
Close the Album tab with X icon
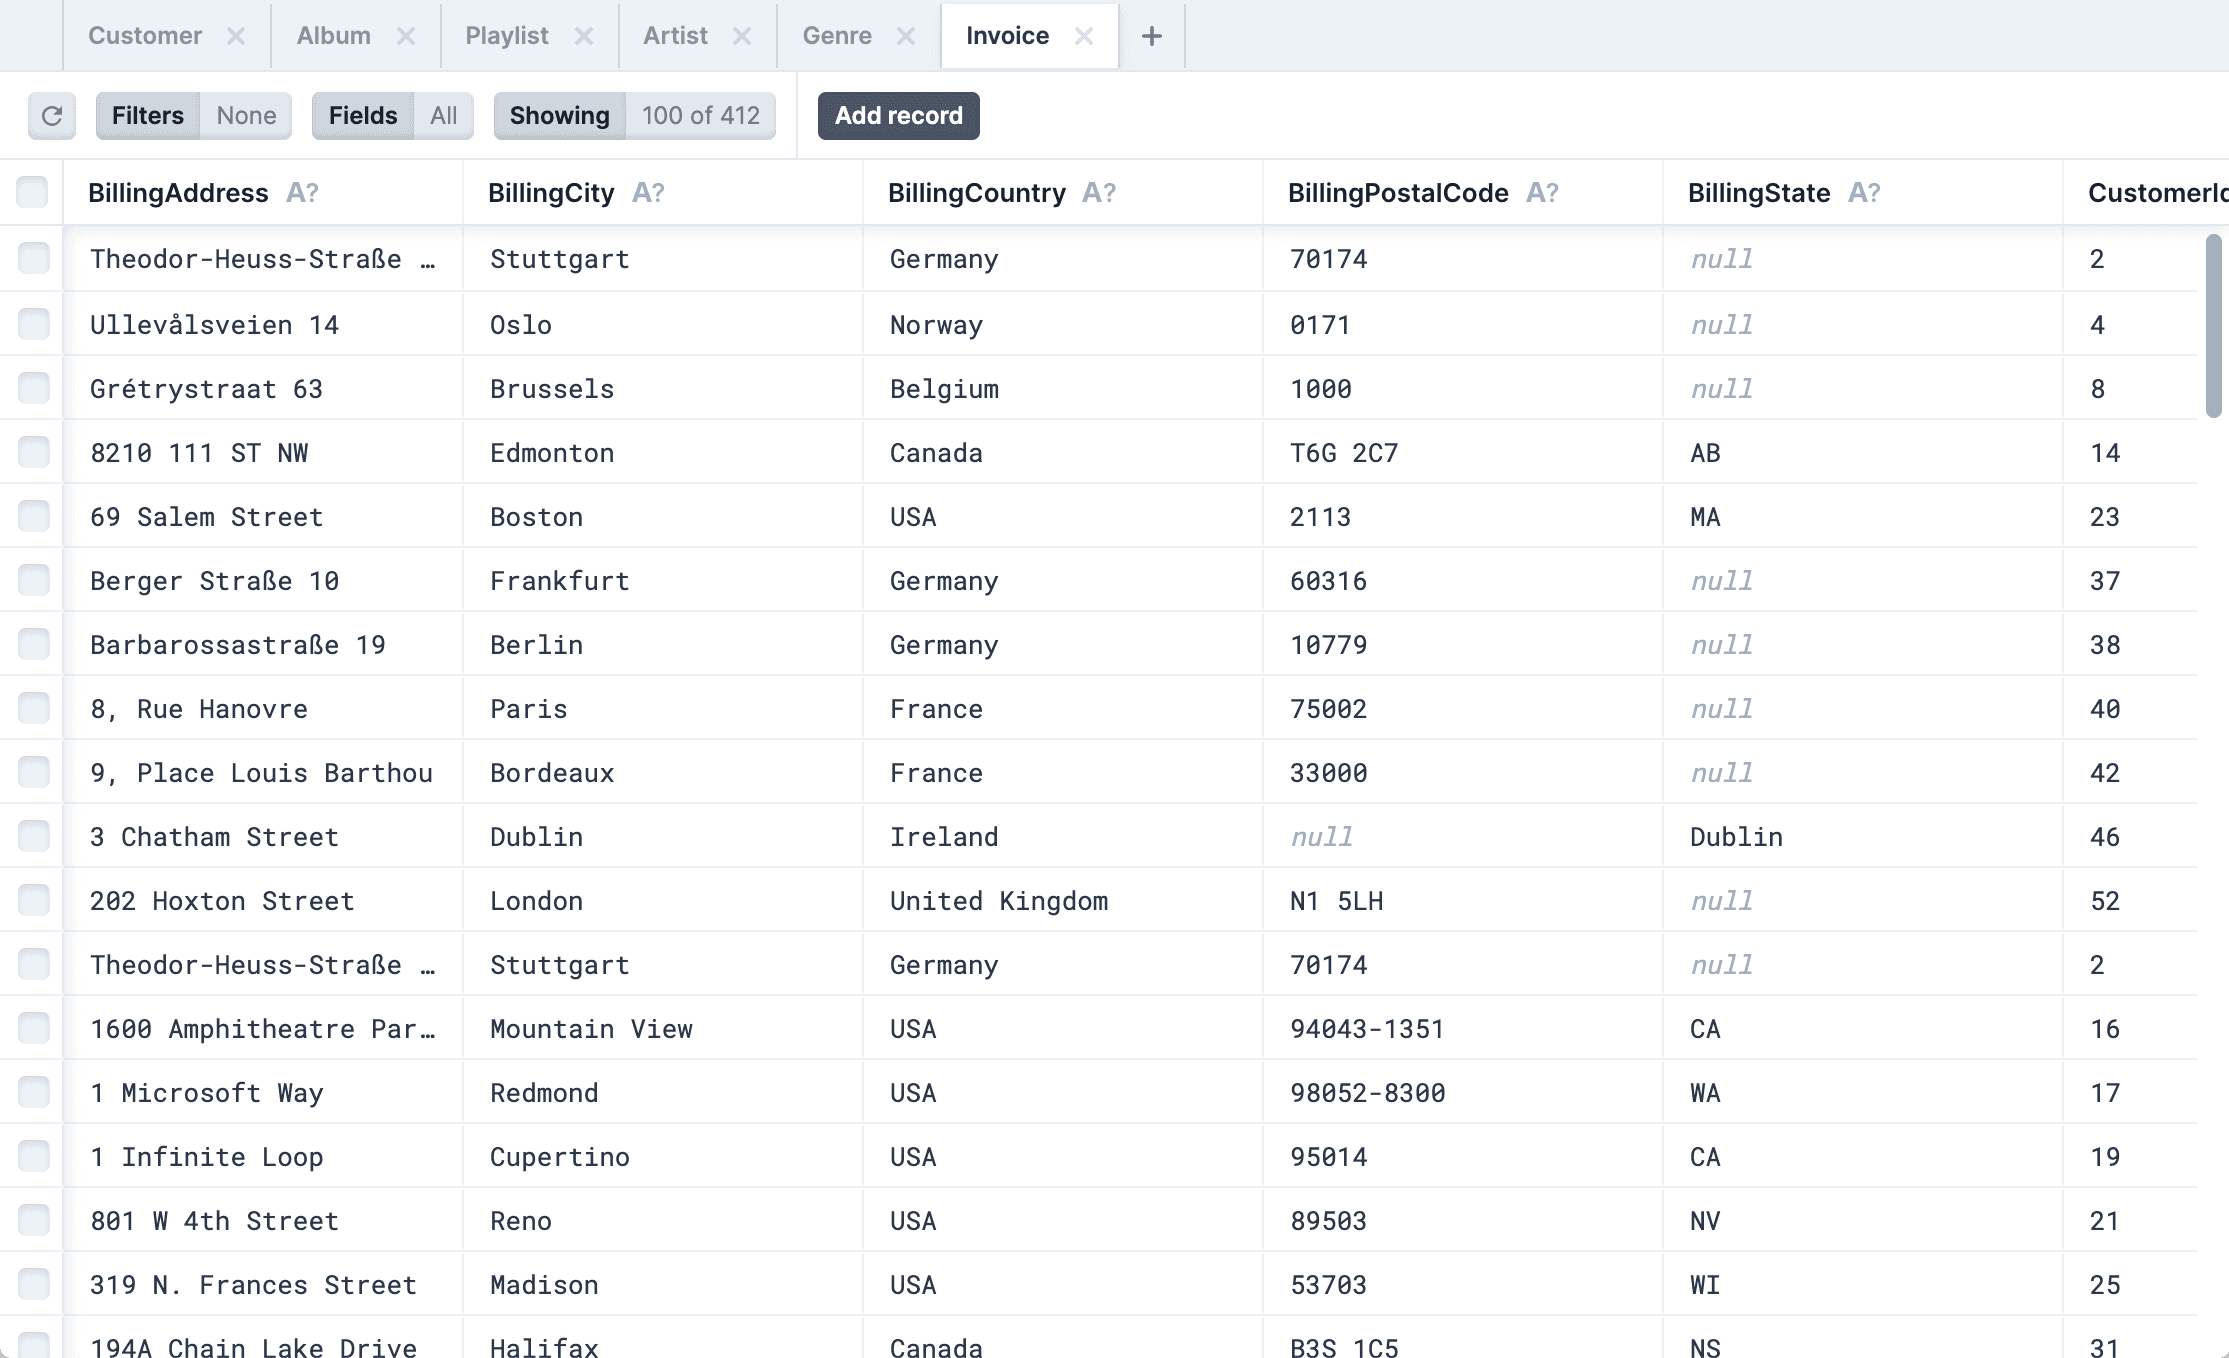[x=405, y=36]
